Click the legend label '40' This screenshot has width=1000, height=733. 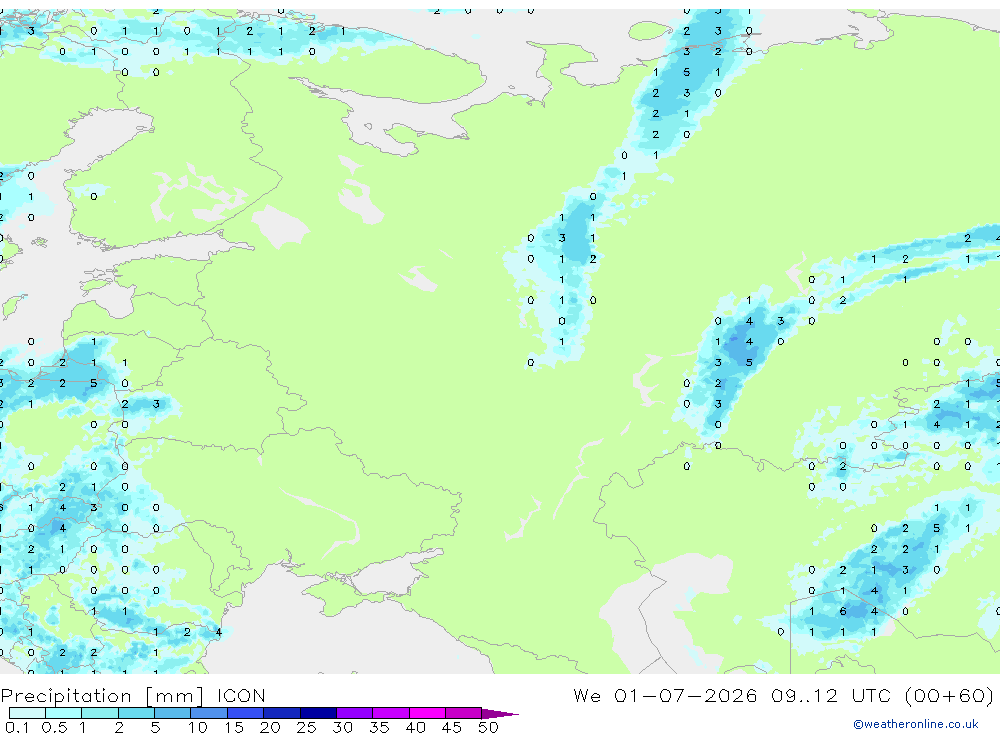(416, 727)
